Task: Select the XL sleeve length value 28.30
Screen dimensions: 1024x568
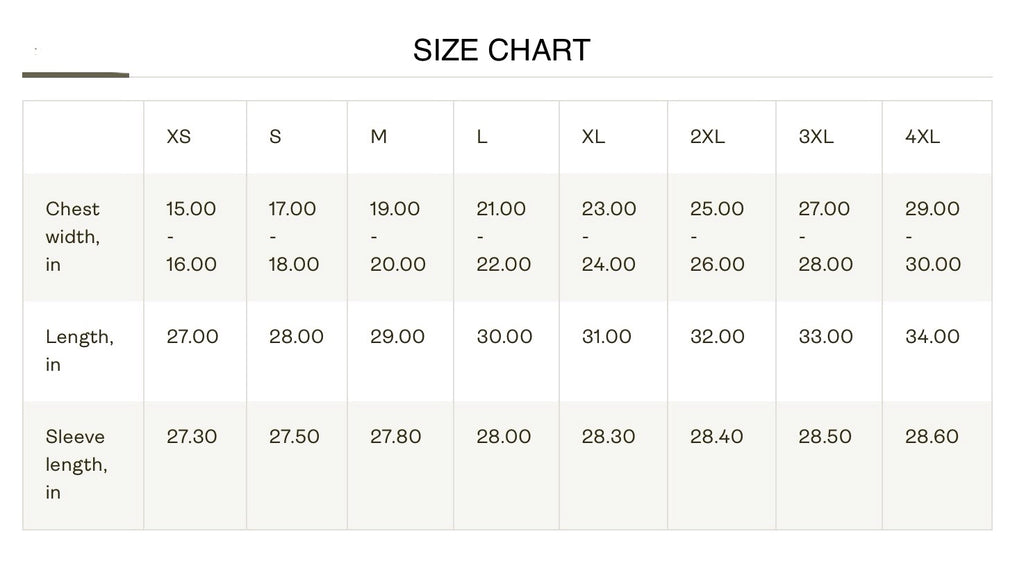Action: 608,437
